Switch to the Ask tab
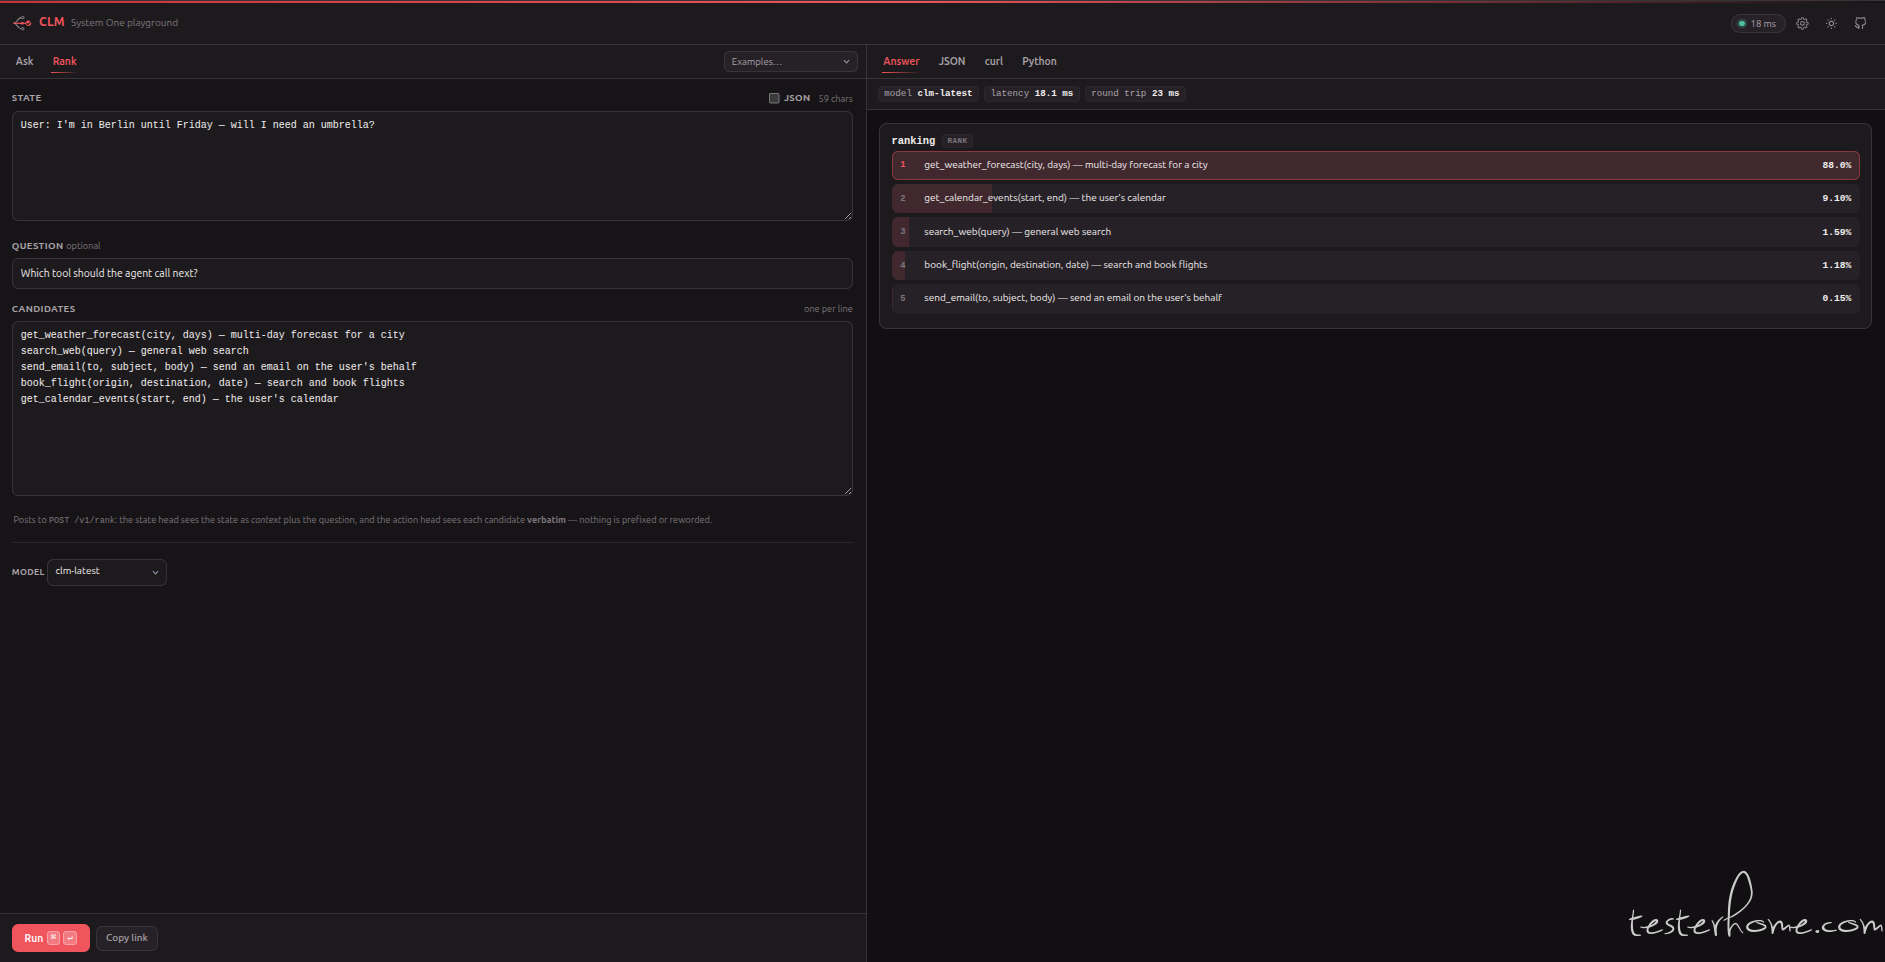 click(x=25, y=61)
